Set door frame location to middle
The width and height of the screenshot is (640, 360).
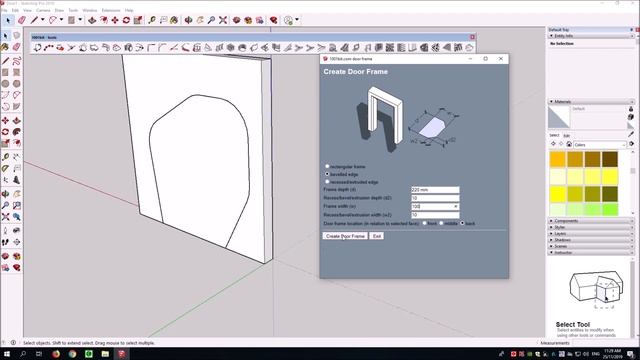(x=441, y=223)
